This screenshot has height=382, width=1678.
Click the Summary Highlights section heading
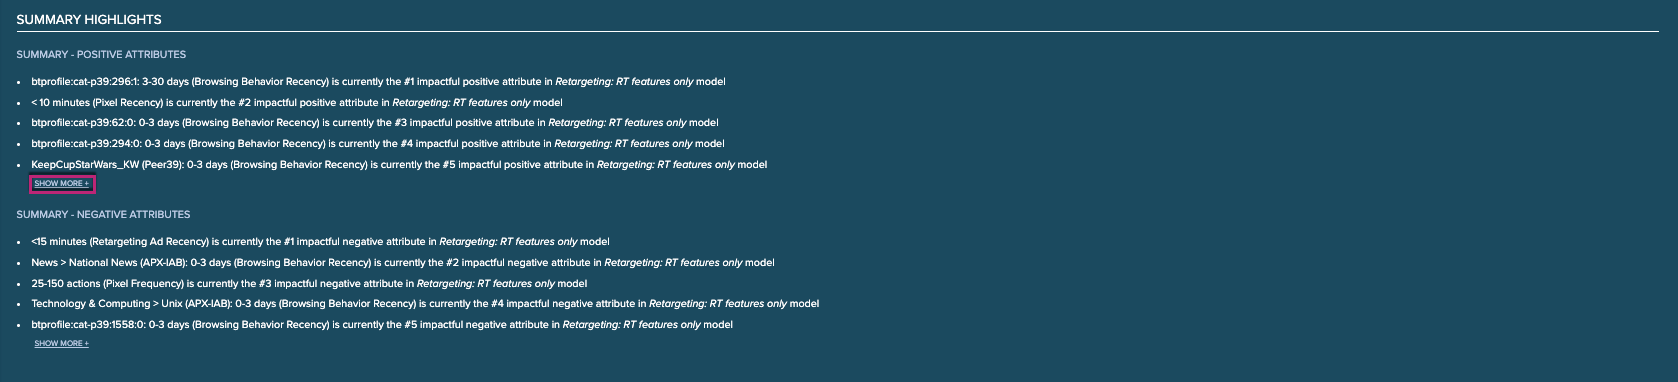89,19
